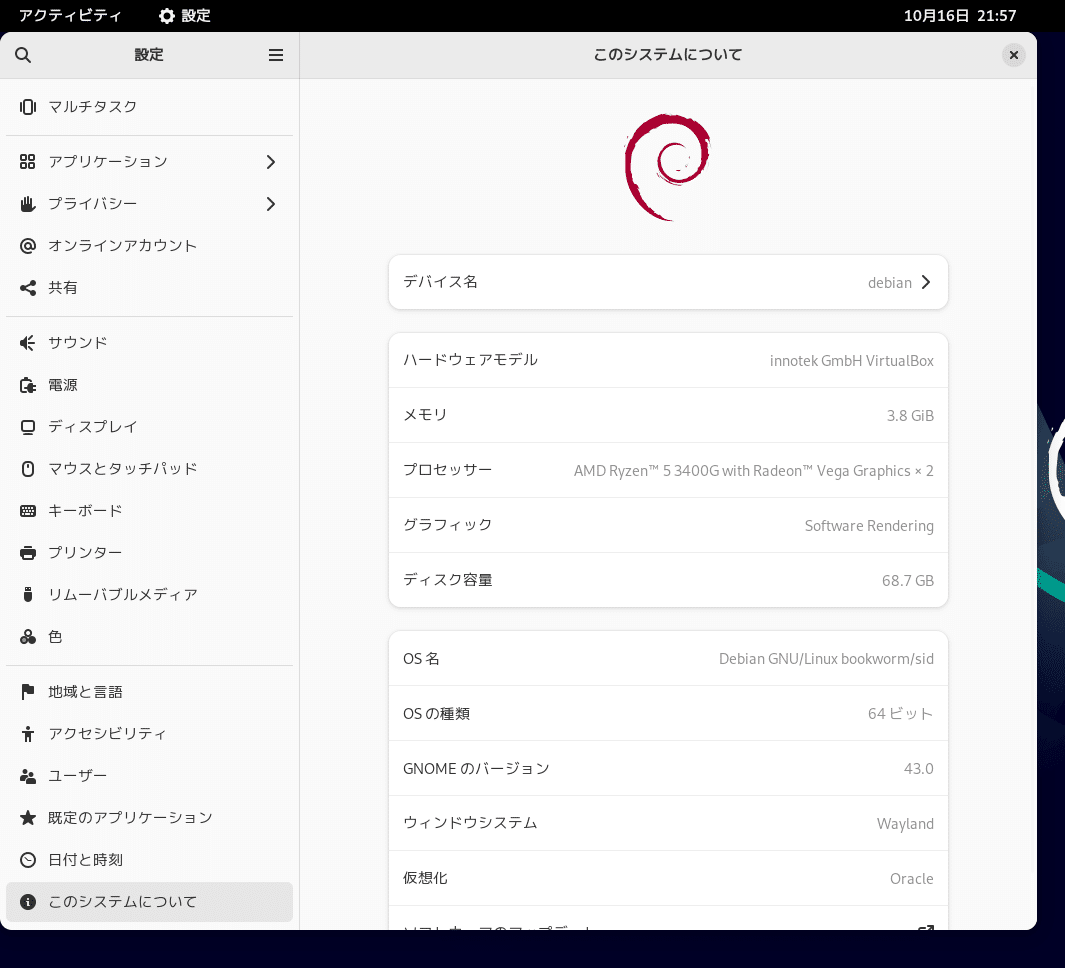
Task: Click the キーボード keyboard icon
Action: coord(28,511)
